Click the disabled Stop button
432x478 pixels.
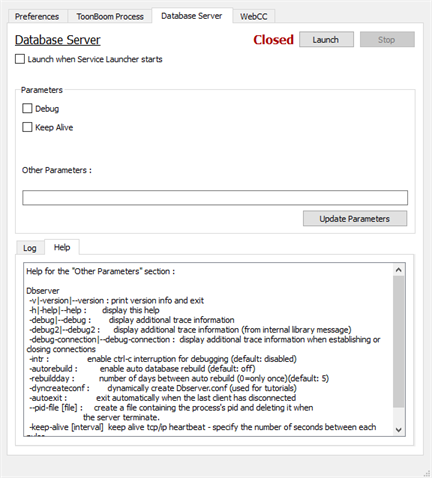tap(387, 40)
